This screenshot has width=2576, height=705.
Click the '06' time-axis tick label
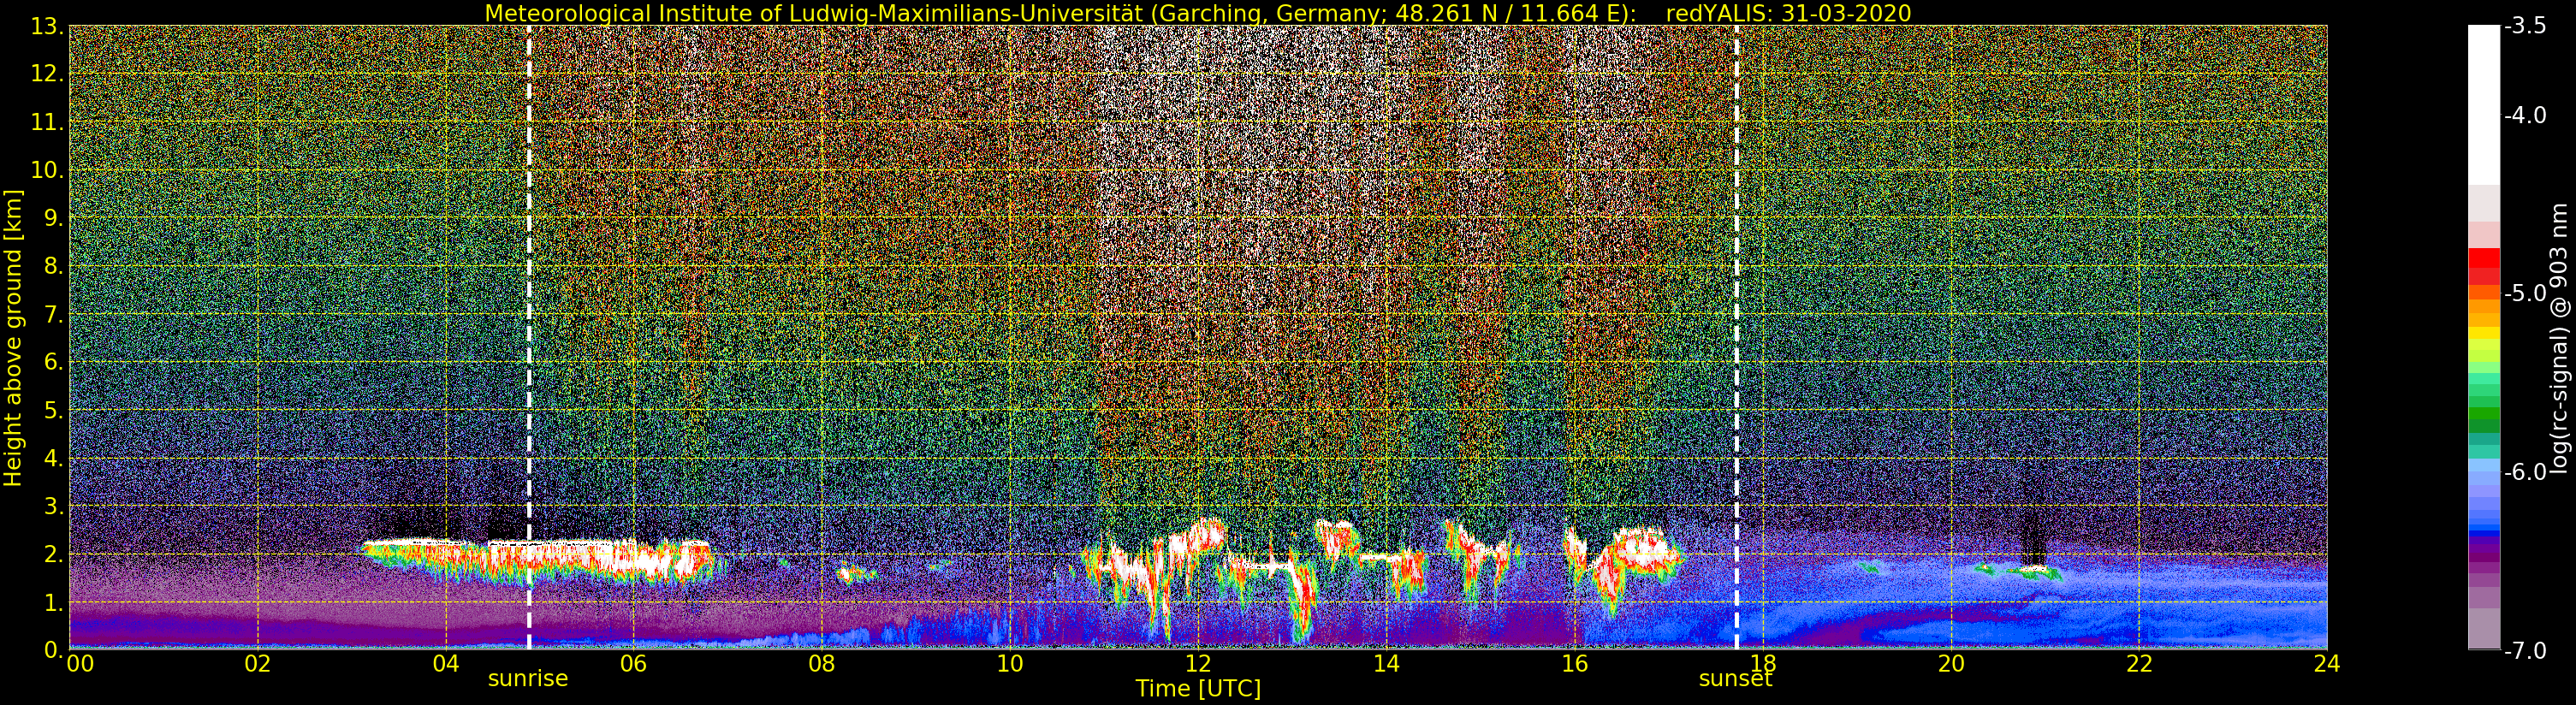(634, 664)
